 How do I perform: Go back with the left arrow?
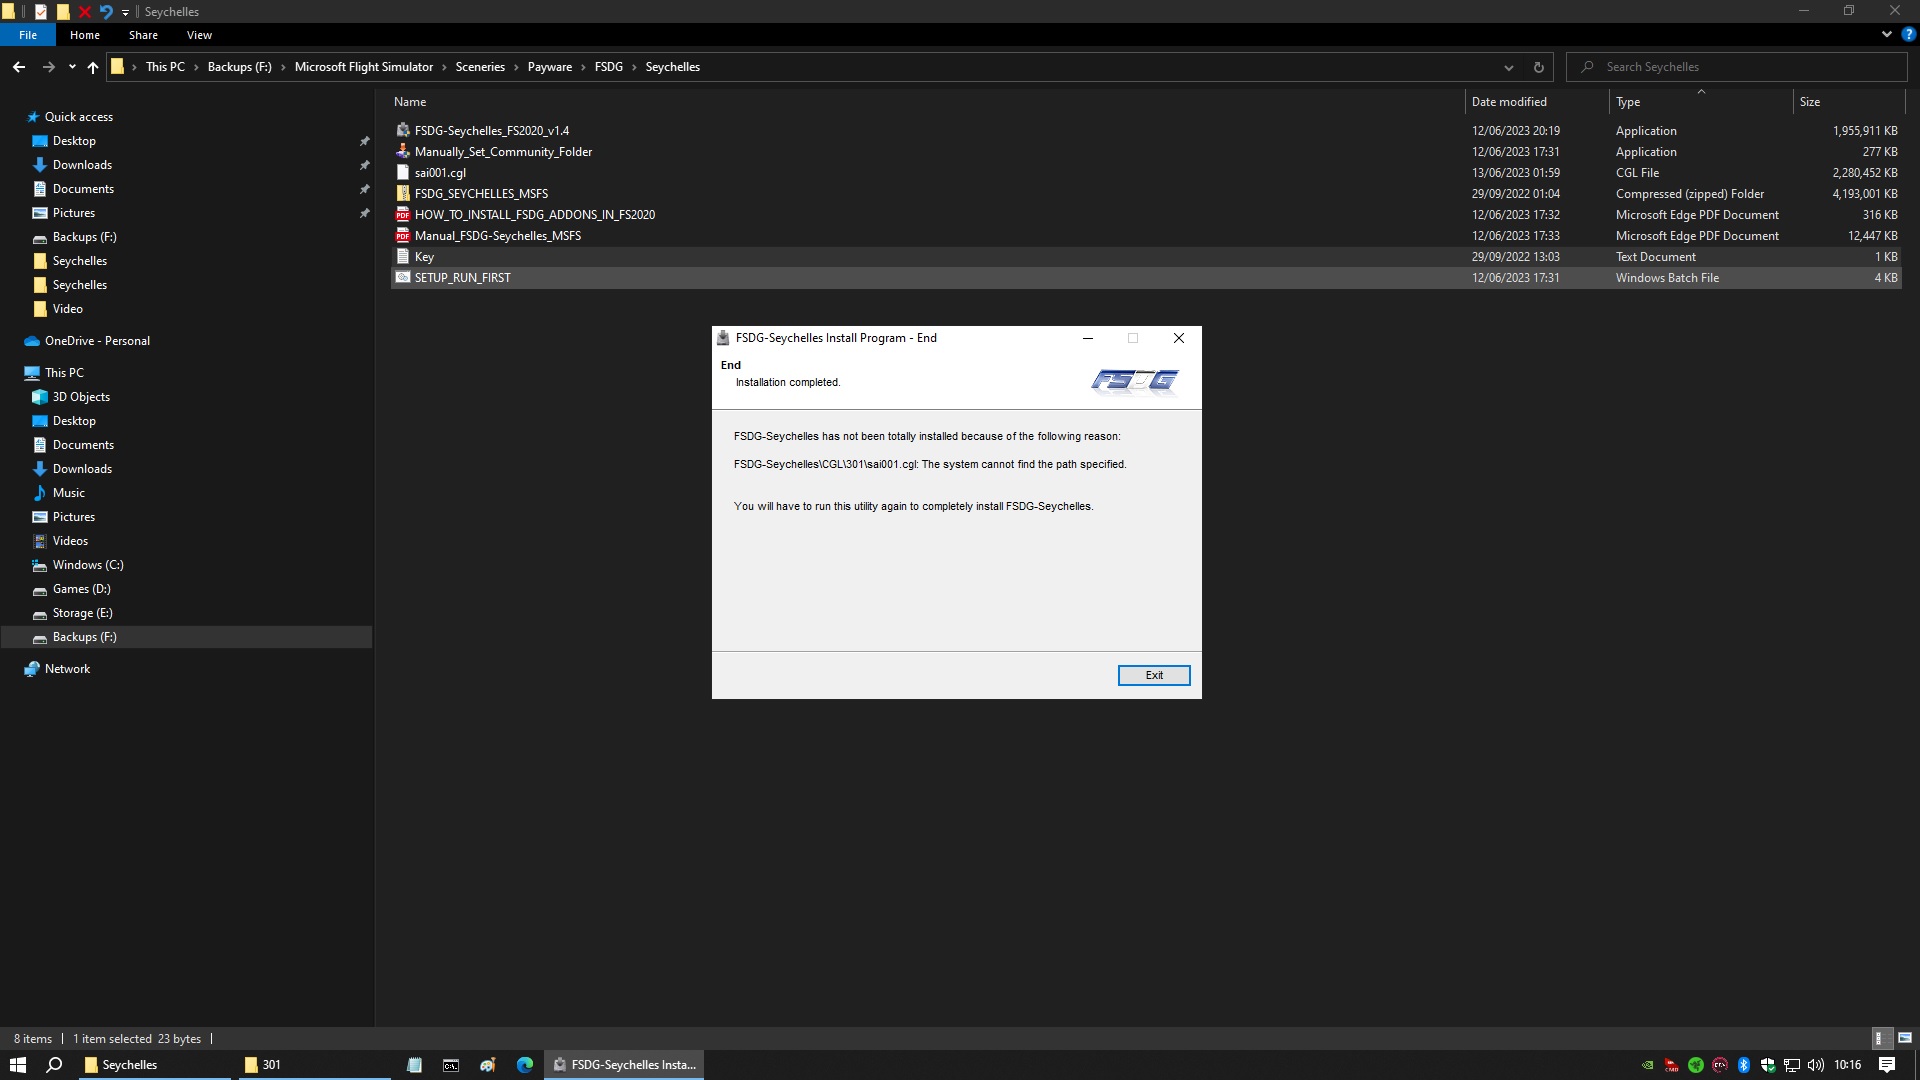pyautogui.click(x=19, y=67)
